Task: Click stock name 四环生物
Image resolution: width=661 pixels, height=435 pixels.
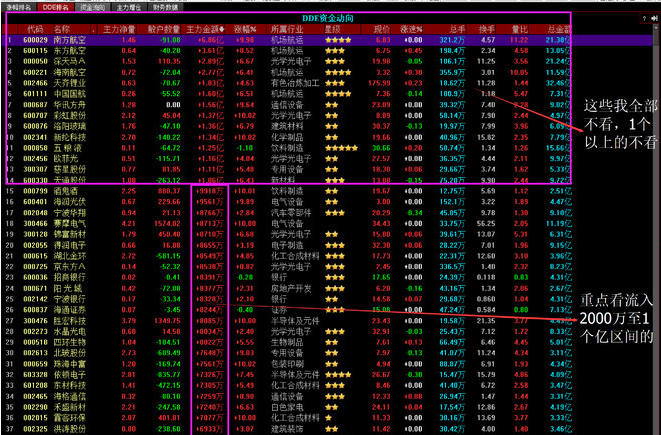Action: coord(70,342)
